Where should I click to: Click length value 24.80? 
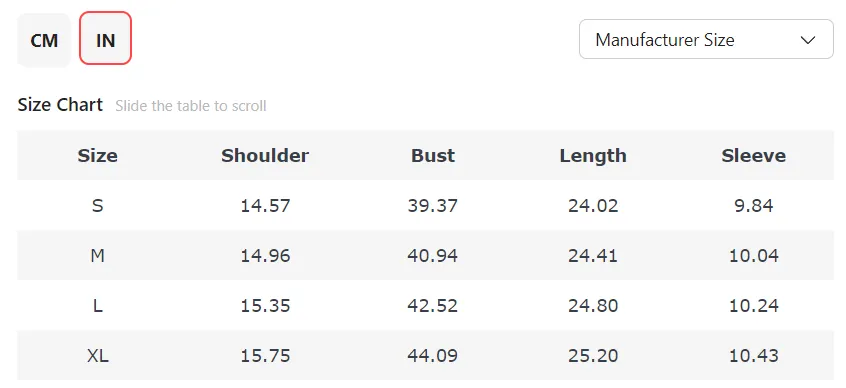593,306
